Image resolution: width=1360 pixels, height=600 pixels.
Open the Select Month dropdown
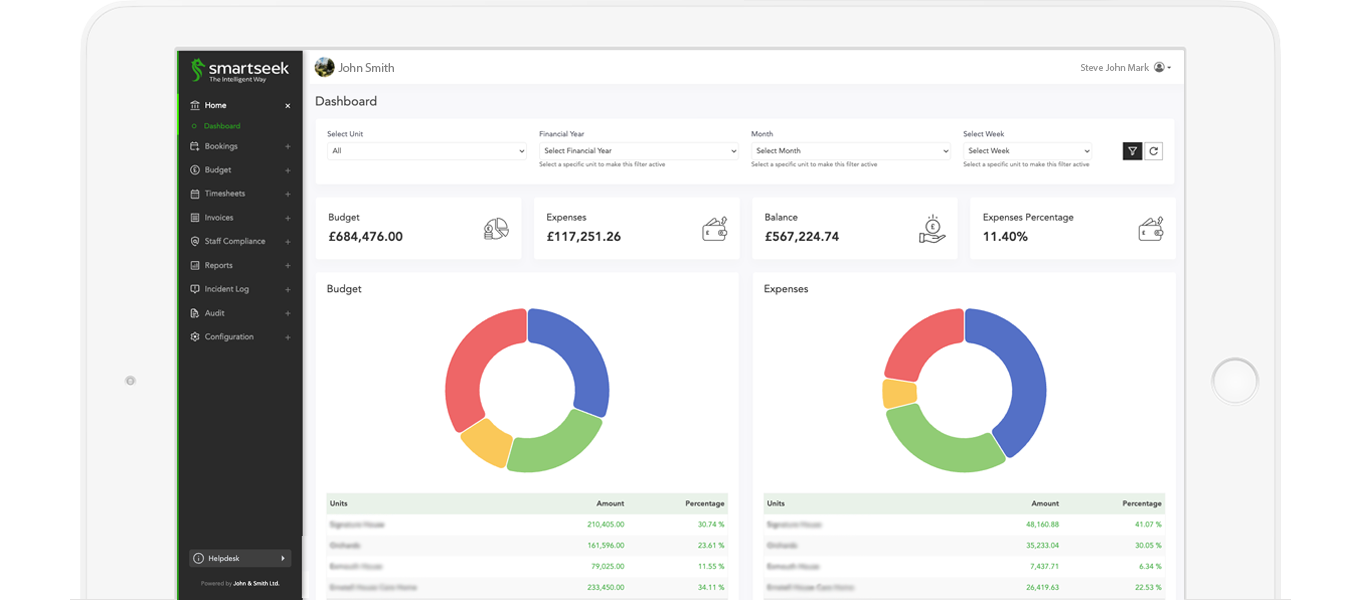coord(850,151)
